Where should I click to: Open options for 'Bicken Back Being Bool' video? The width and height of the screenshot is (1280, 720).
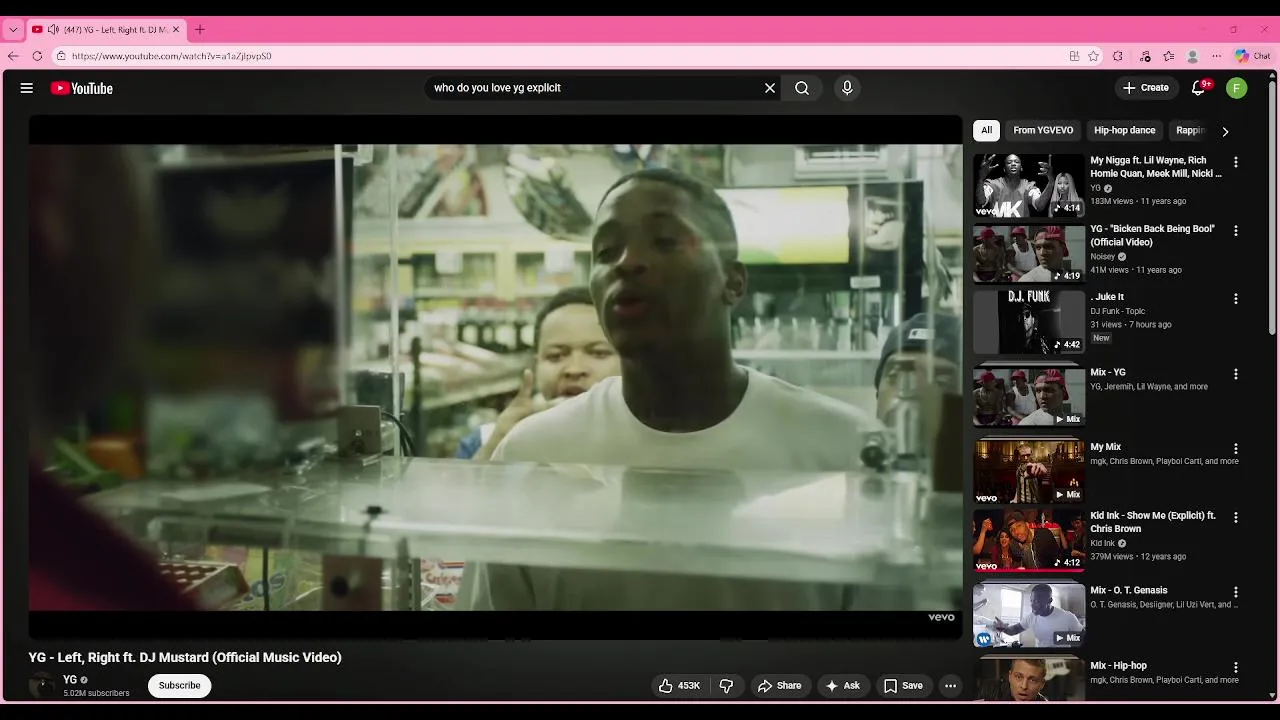pyautogui.click(x=1236, y=231)
